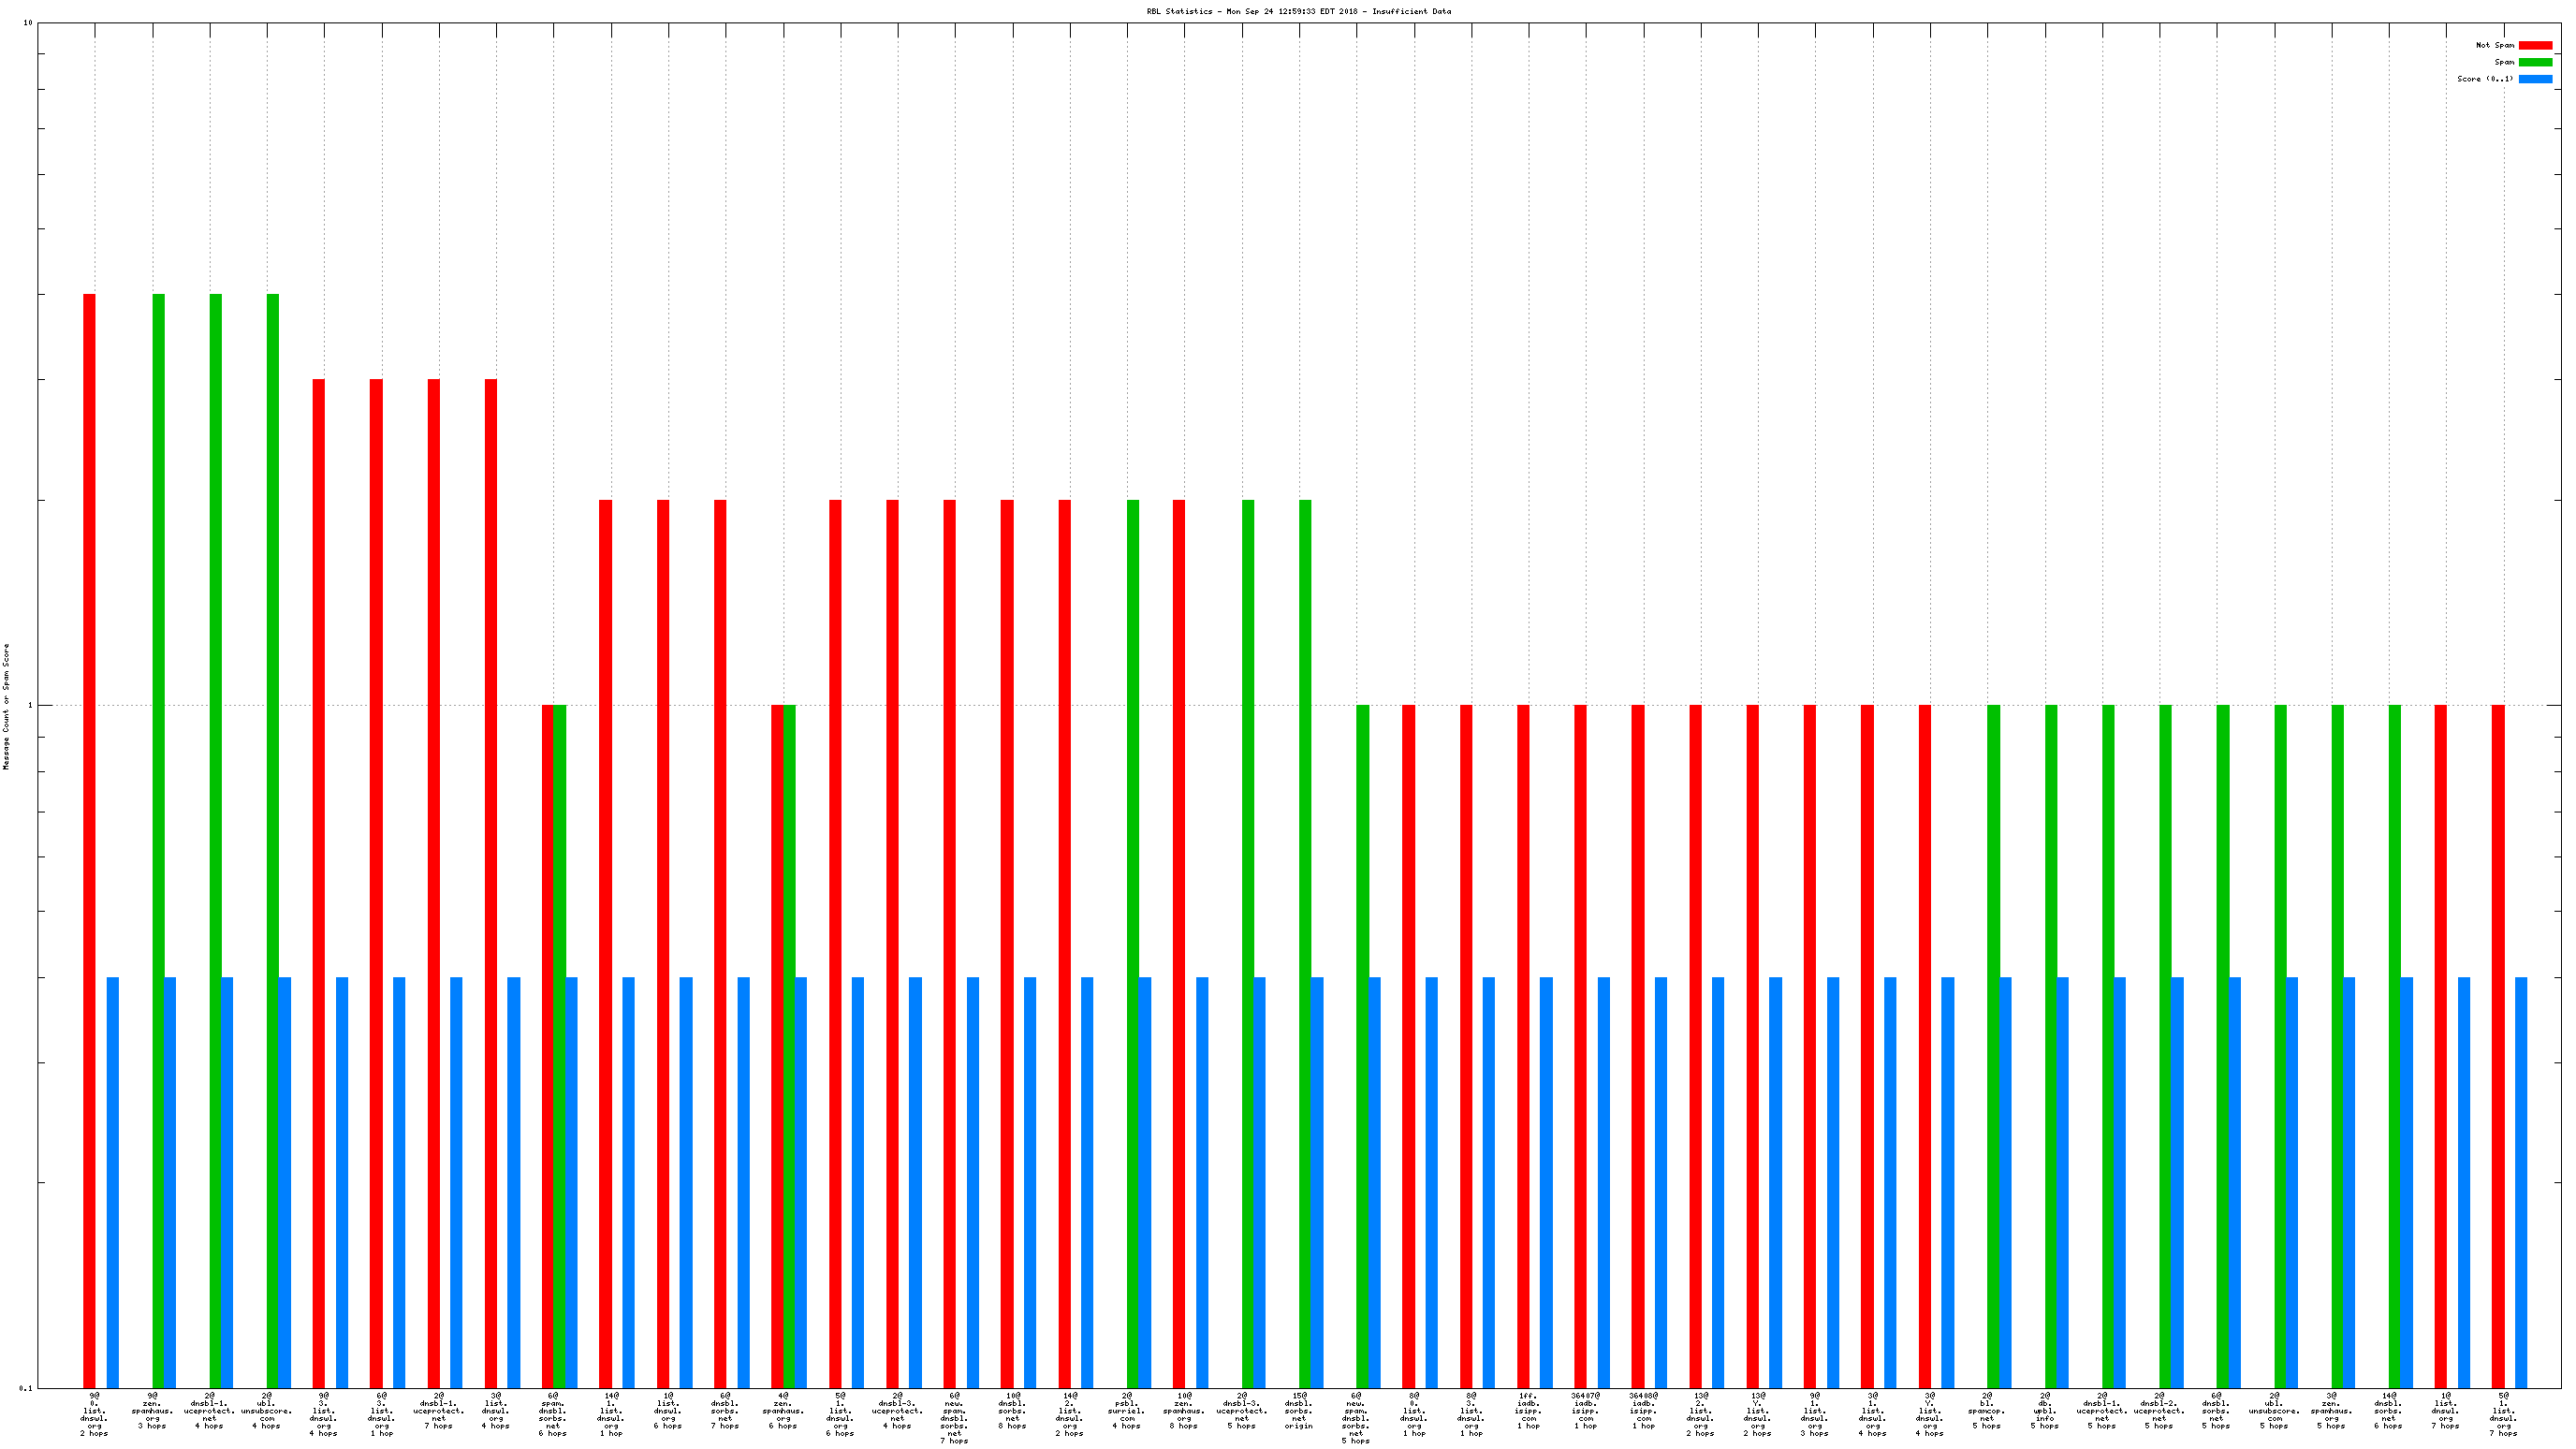Click the db.wpbl.info 5 hops label

pyautogui.click(x=2044, y=1410)
